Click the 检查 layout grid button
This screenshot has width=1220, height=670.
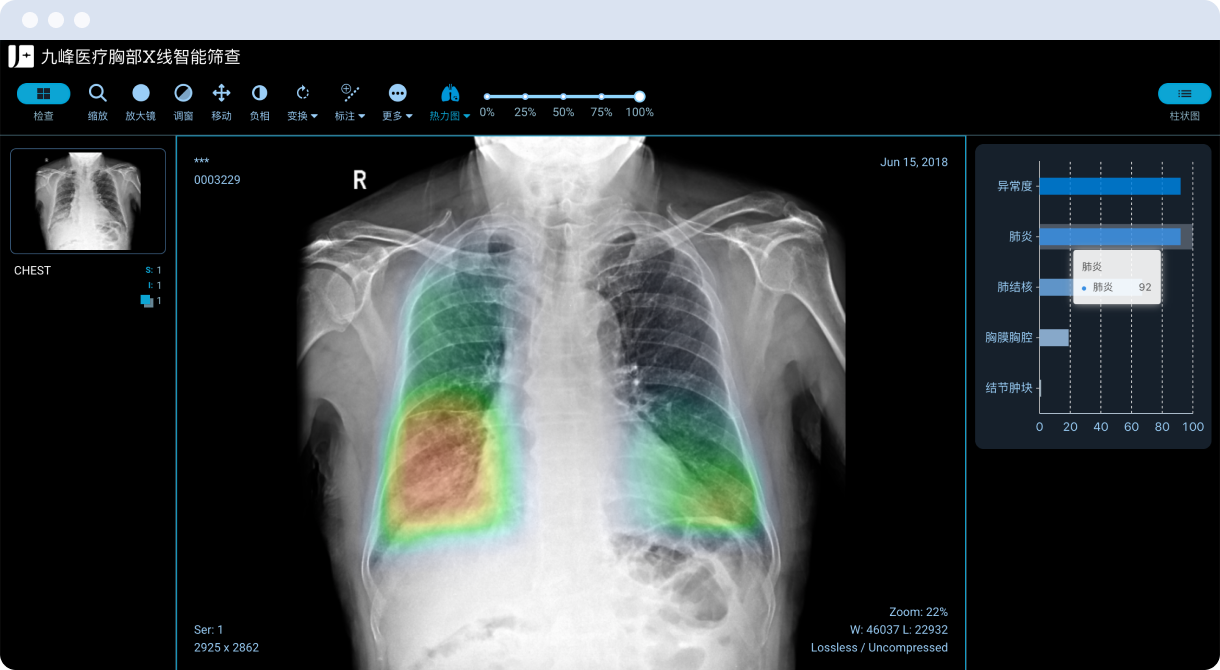pyautogui.click(x=43, y=94)
